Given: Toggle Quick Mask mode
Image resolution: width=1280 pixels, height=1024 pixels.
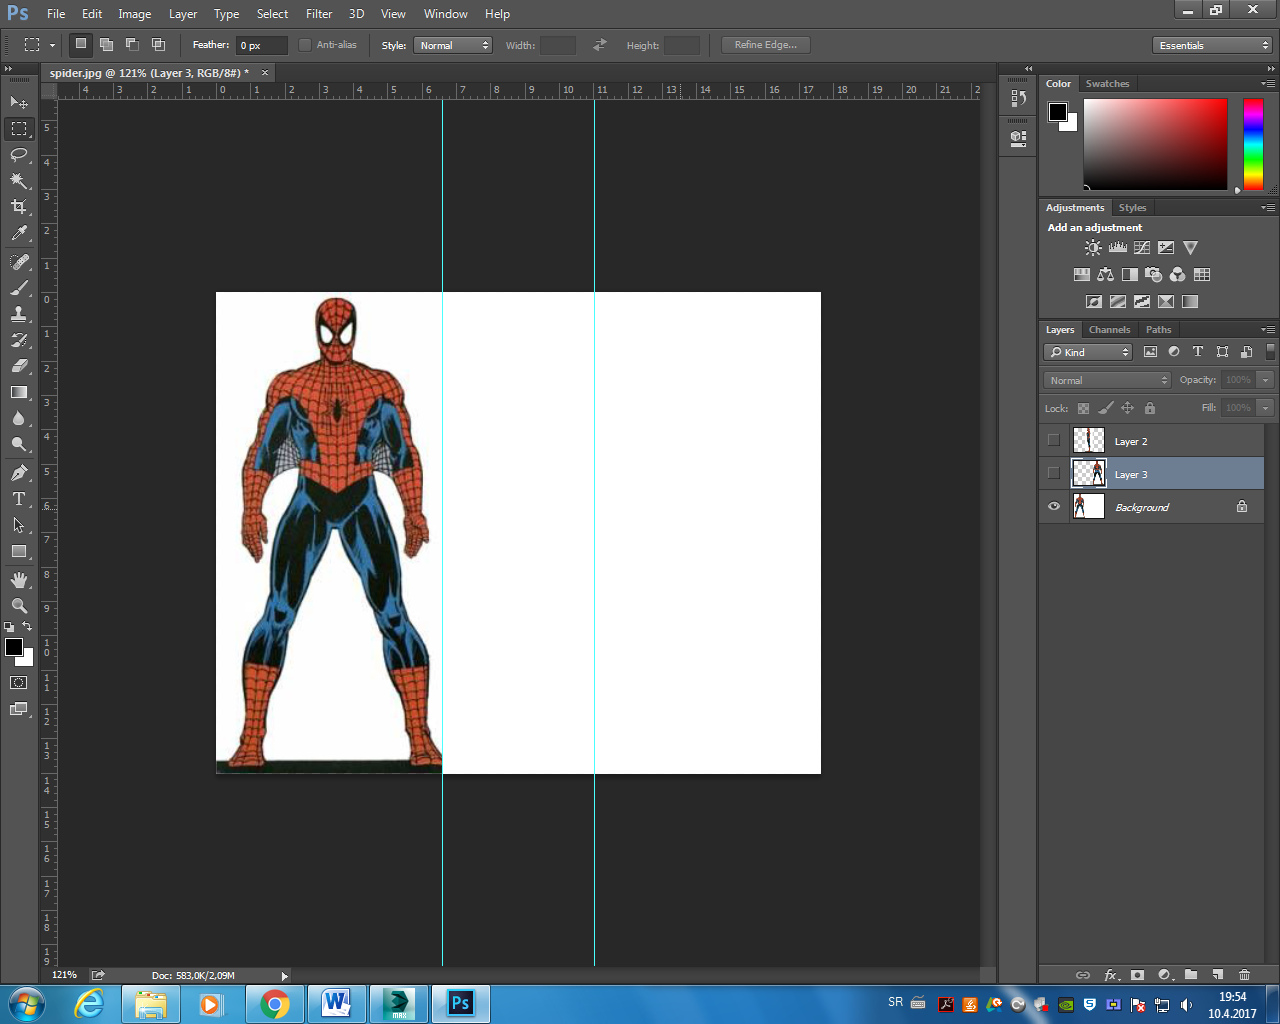Looking at the screenshot, I should (x=19, y=683).
